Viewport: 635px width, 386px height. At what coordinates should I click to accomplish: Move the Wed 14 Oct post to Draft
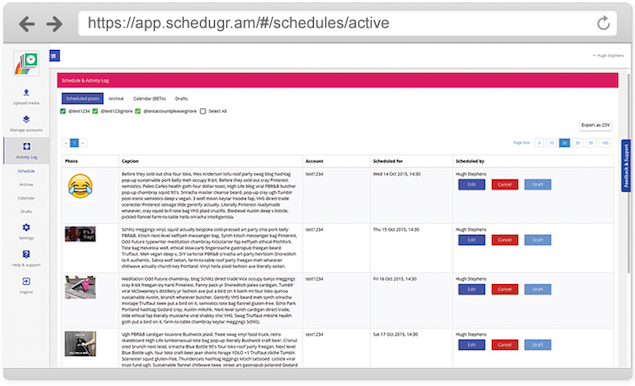[538, 185]
